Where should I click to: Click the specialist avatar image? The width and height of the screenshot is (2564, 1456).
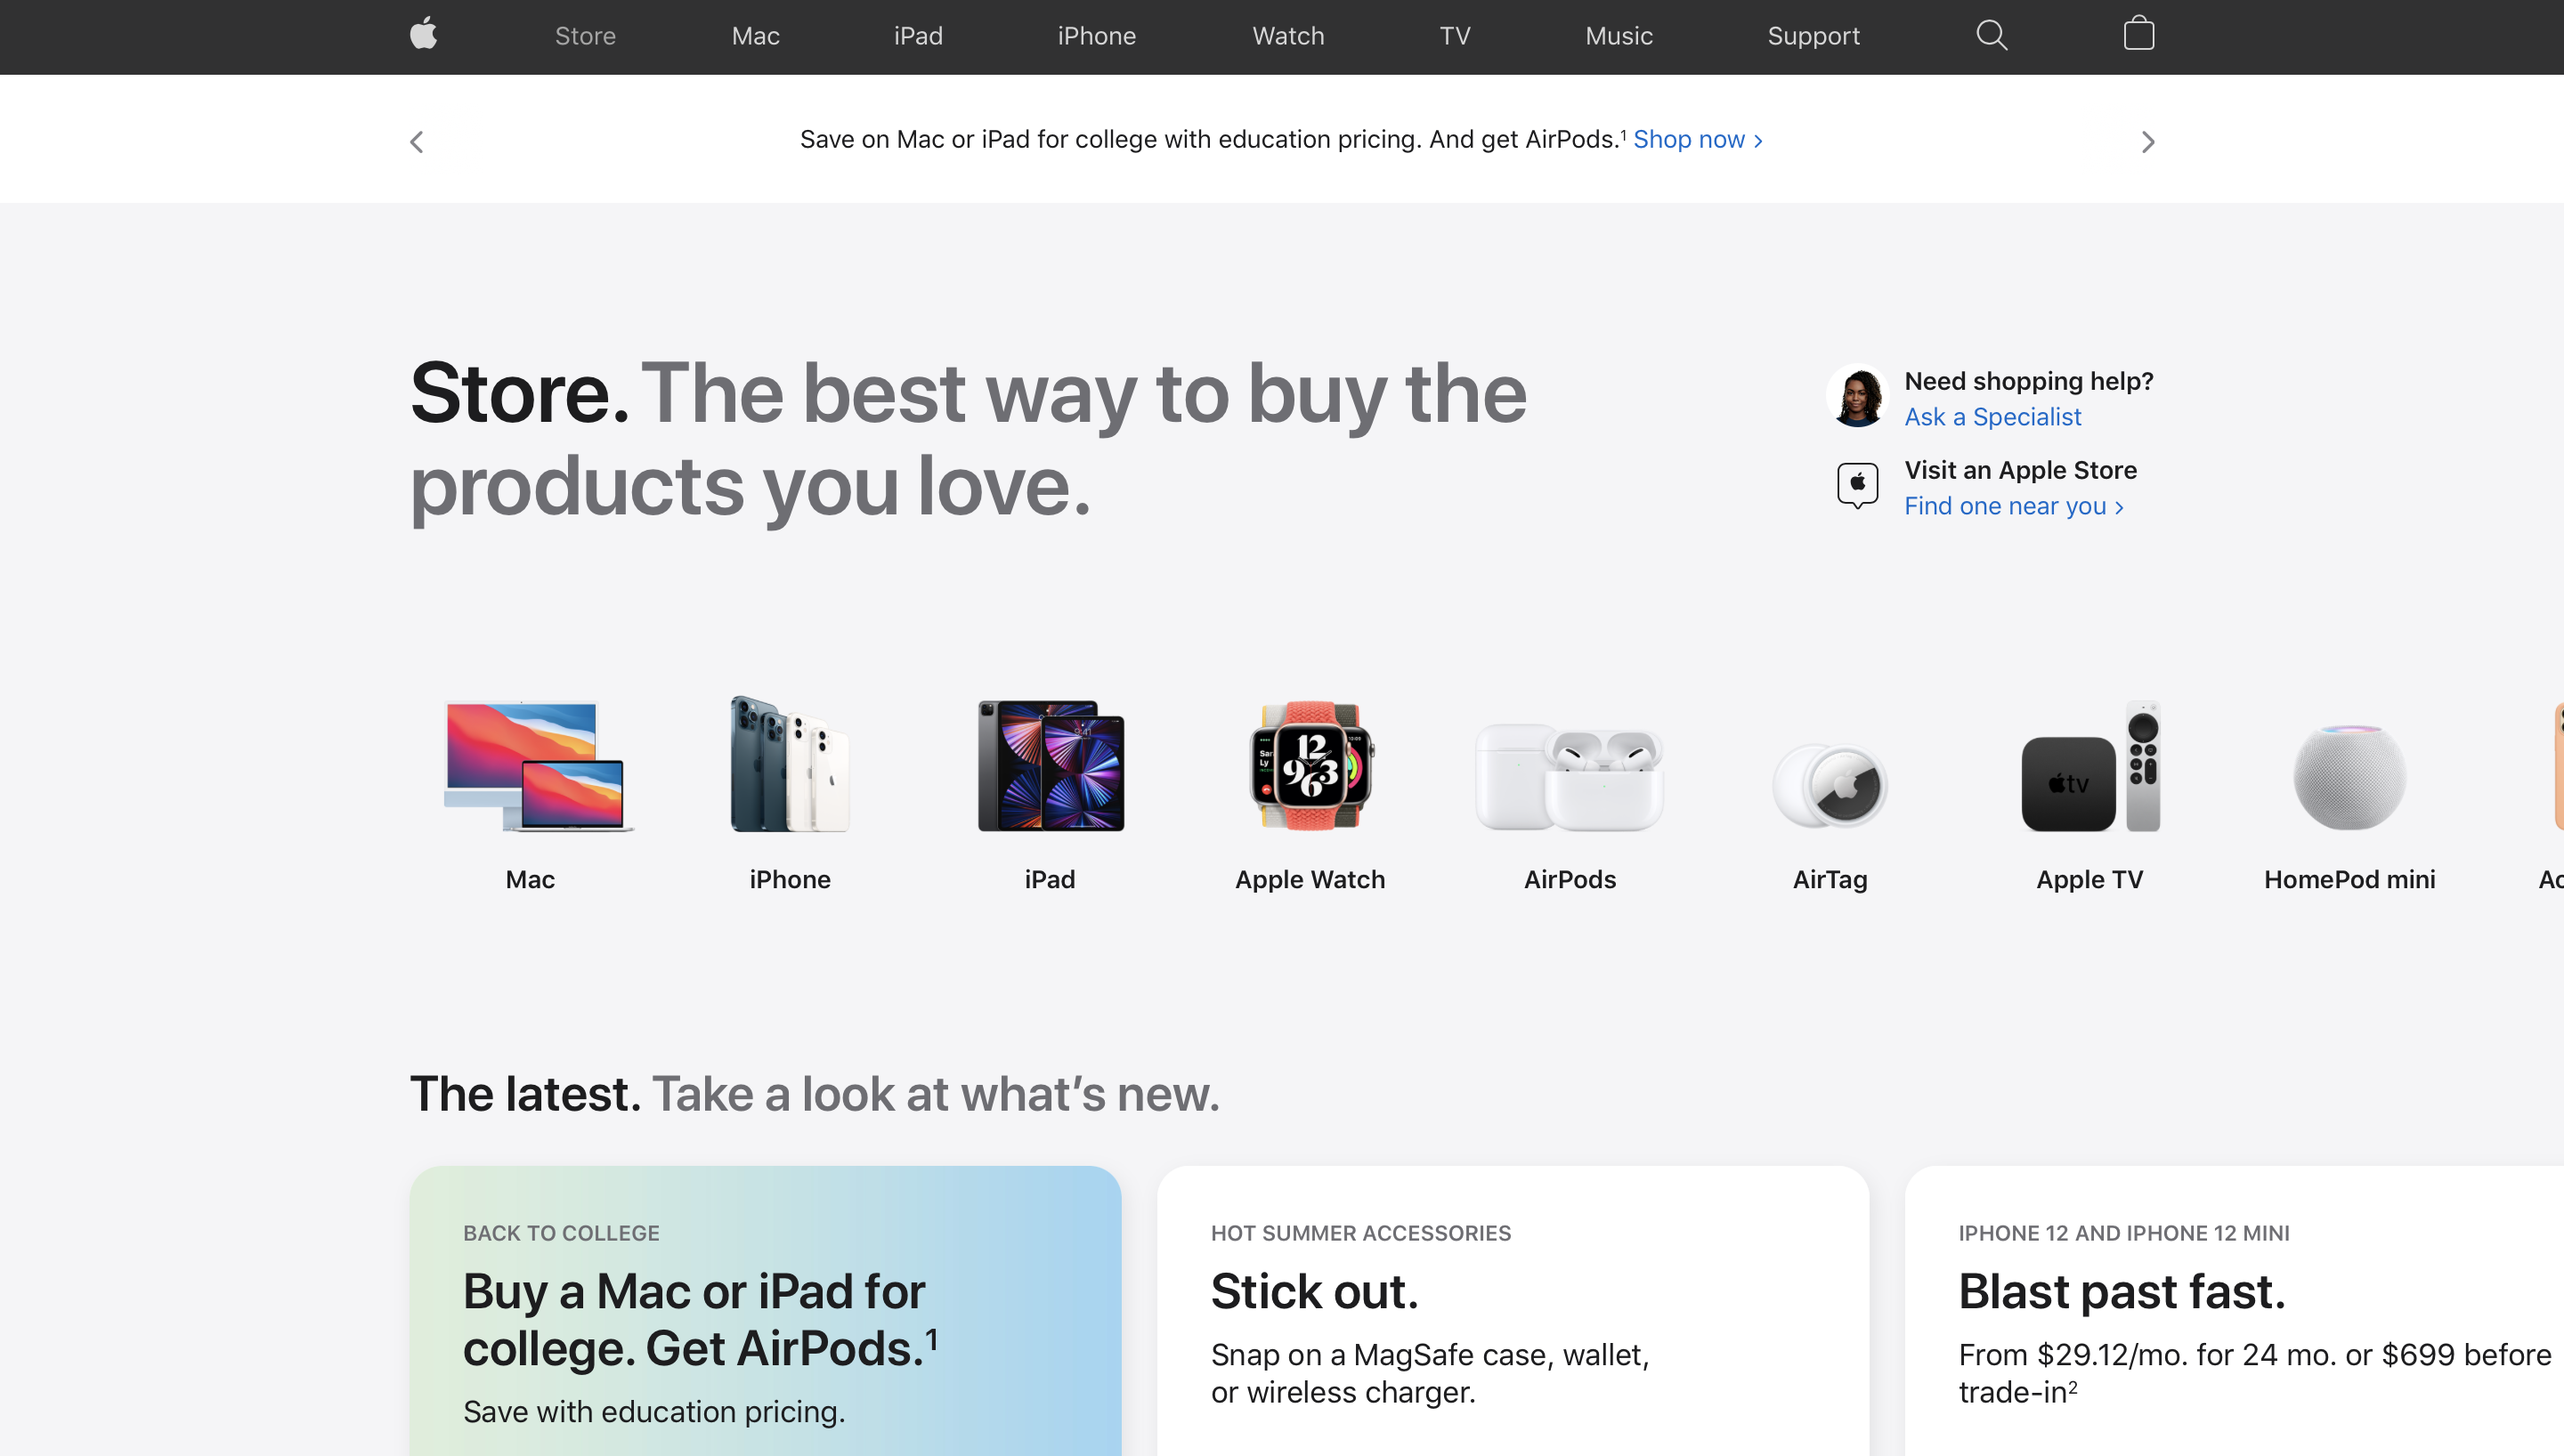click(x=1857, y=396)
